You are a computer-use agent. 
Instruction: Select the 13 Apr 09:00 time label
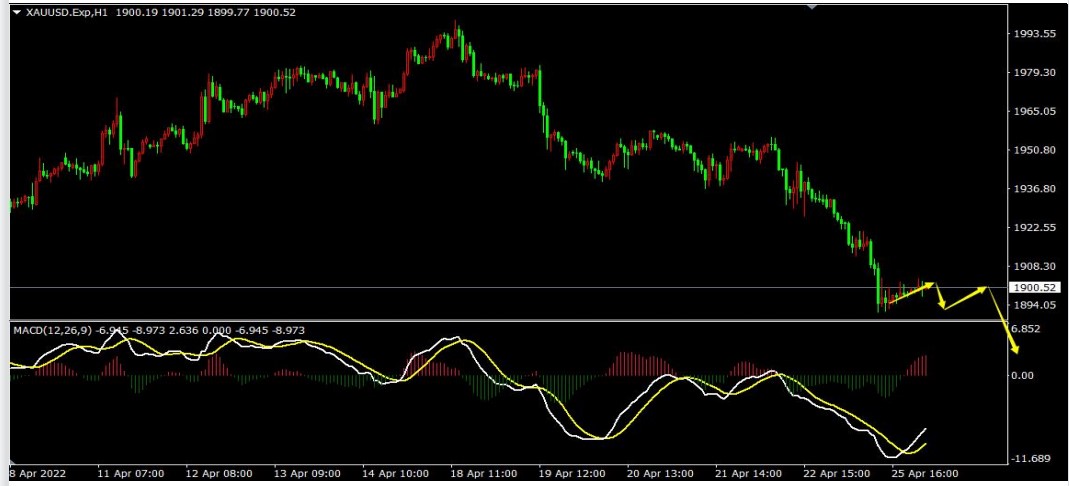pyautogui.click(x=307, y=473)
